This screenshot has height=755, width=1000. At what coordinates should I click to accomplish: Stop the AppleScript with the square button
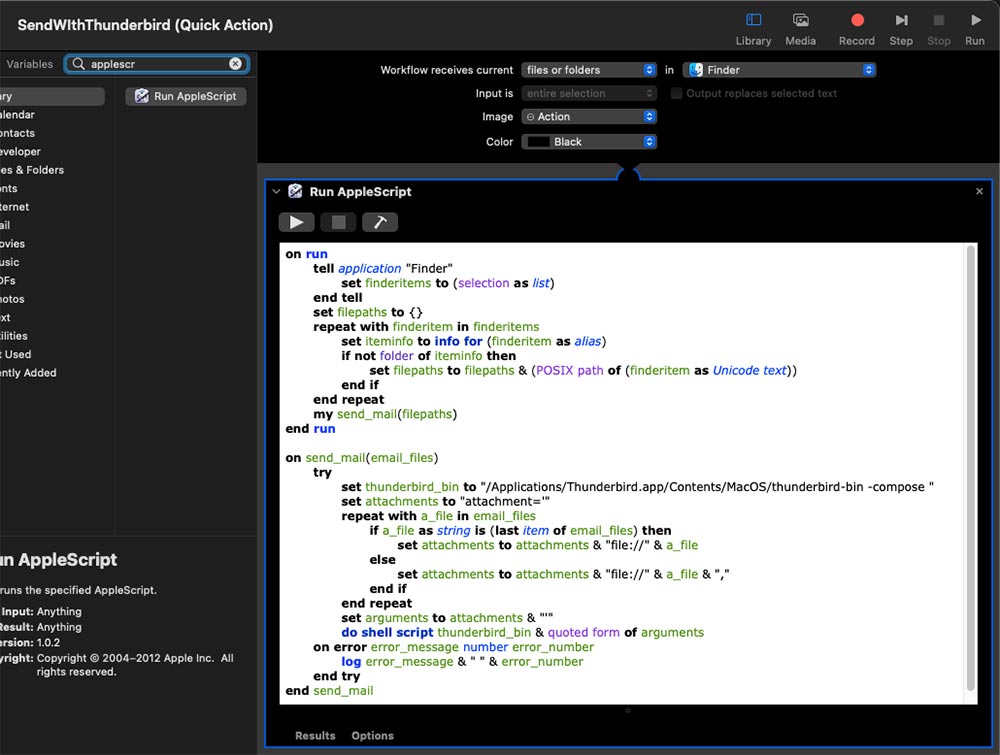click(338, 222)
